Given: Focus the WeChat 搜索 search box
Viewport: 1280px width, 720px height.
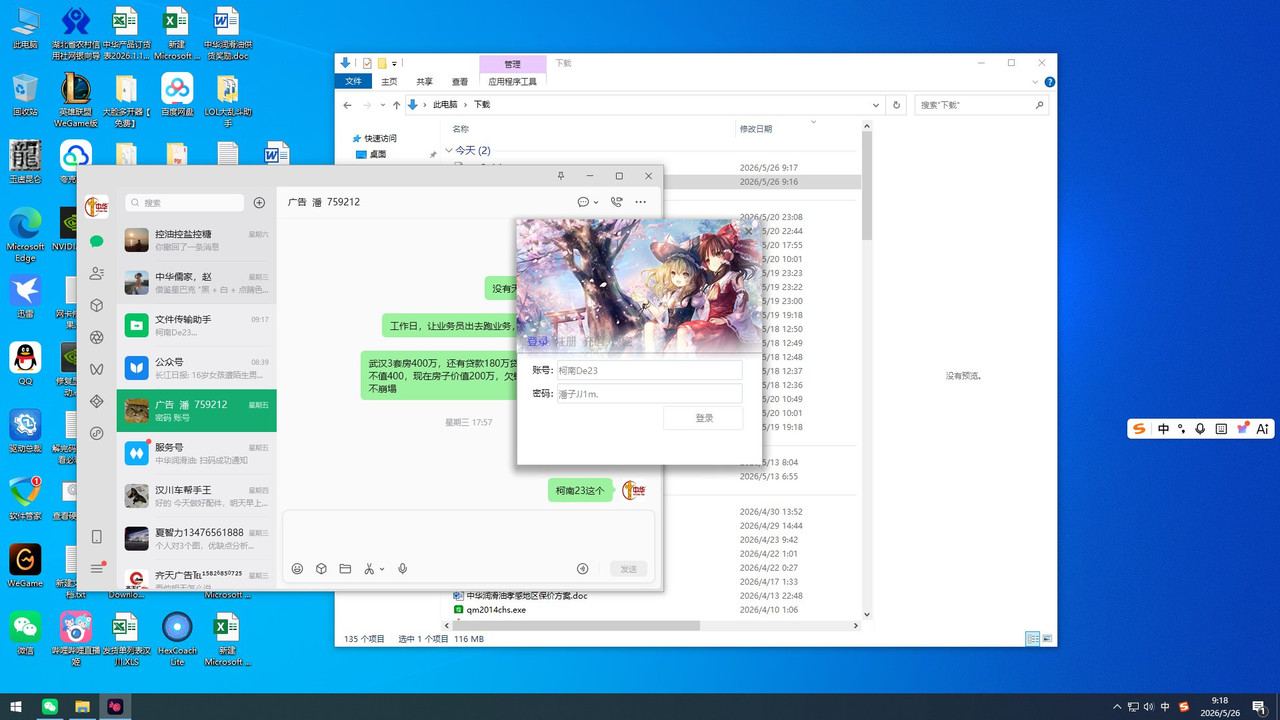Looking at the screenshot, I should coord(184,202).
